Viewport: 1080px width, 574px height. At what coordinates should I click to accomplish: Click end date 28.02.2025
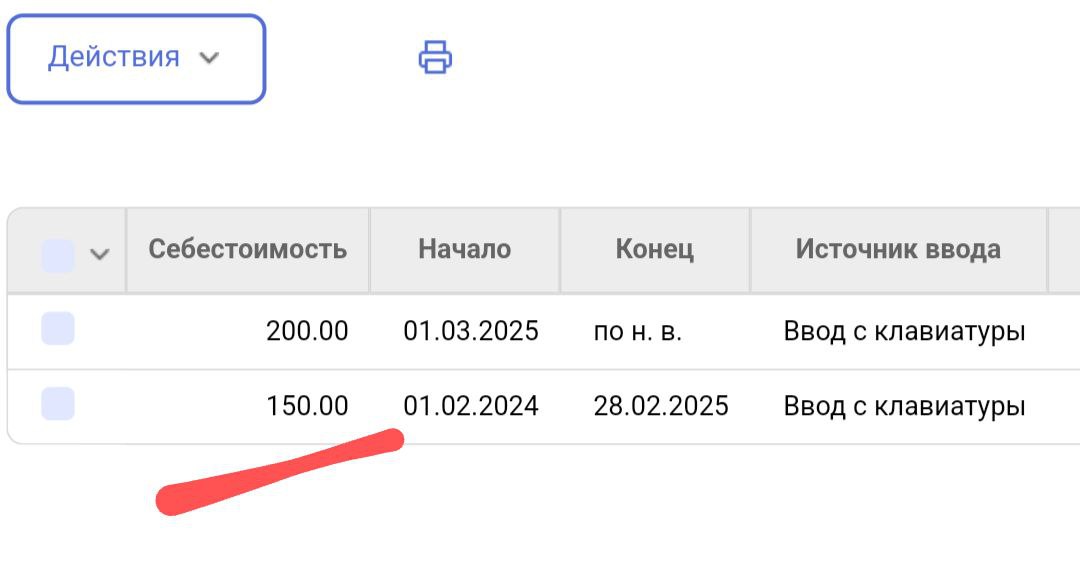click(661, 406)
